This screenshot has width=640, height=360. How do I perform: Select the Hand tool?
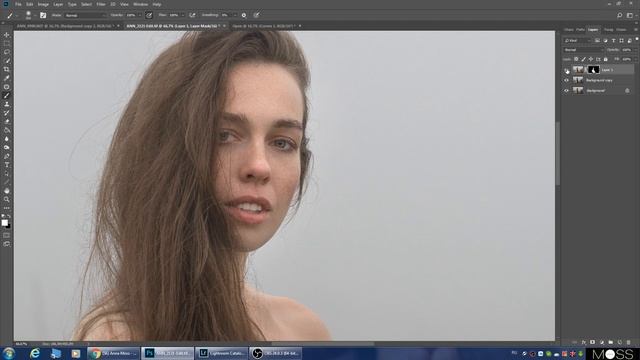[7, 191]
